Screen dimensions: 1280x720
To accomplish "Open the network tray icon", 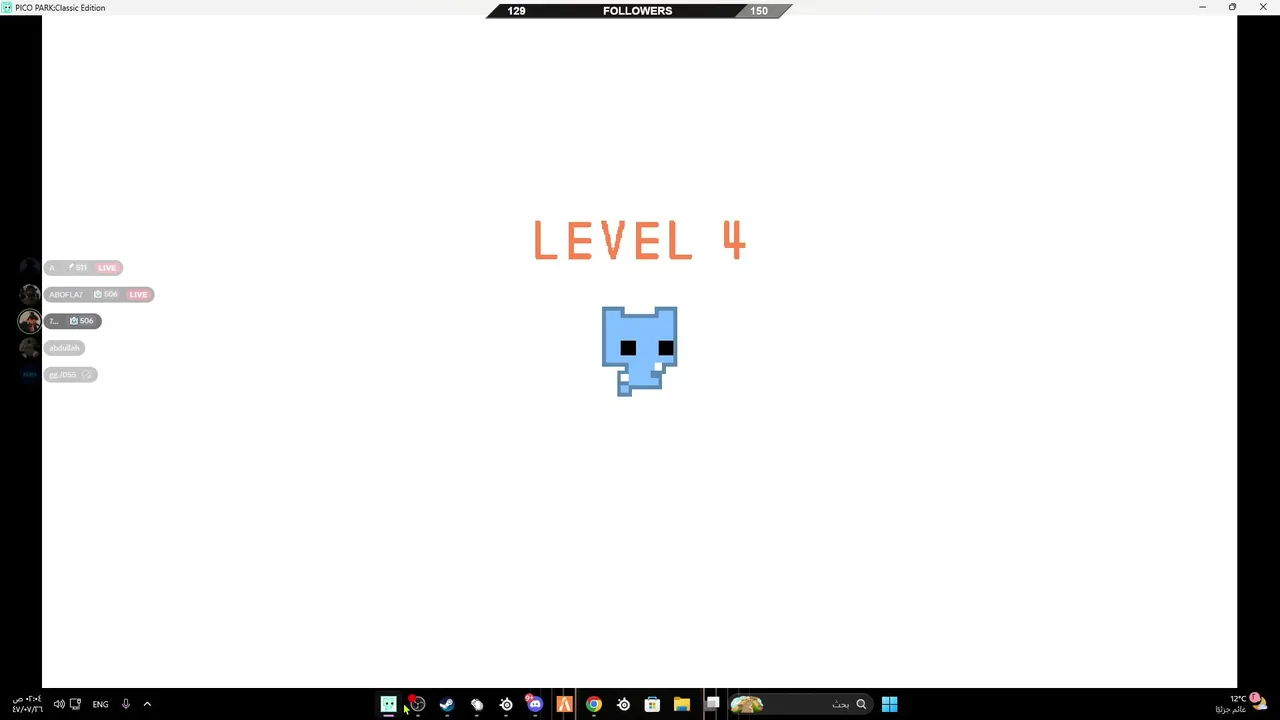I will (x=75, y=704).
